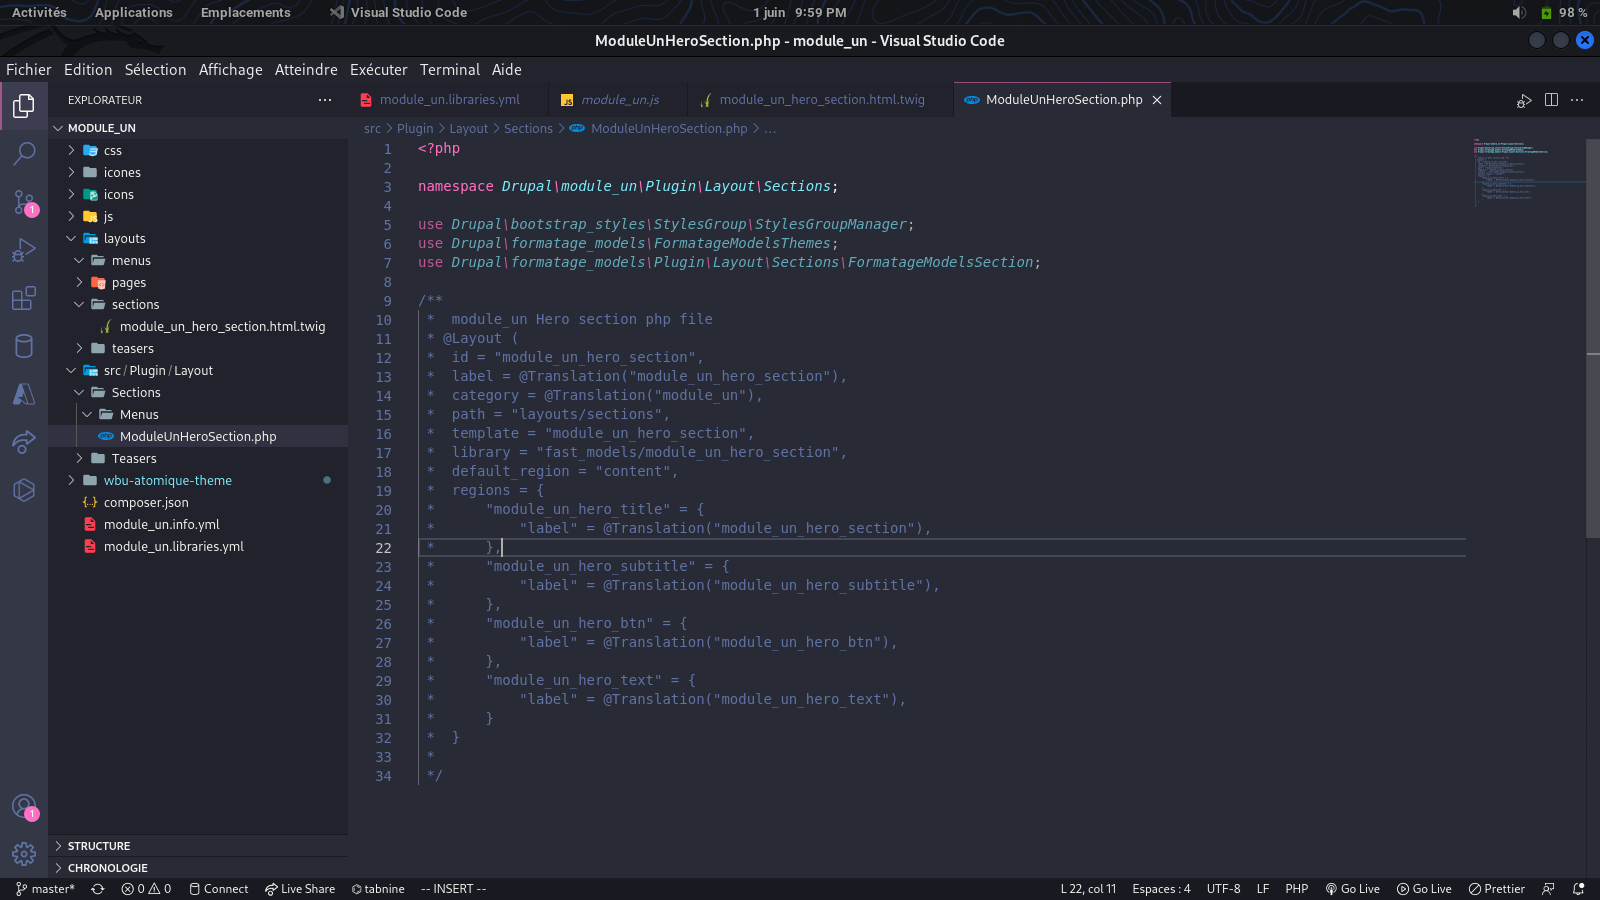Click the system volume icon

point(1519,13)
